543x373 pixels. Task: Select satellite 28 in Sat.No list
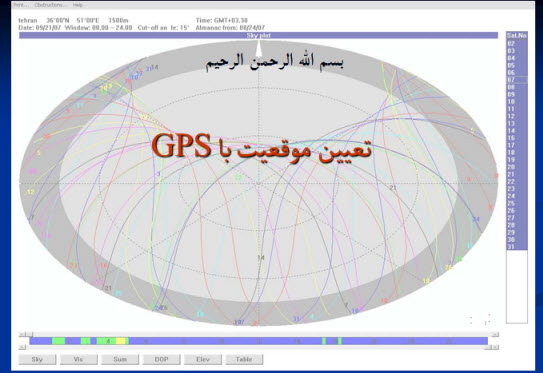click(x=517, y=225)
